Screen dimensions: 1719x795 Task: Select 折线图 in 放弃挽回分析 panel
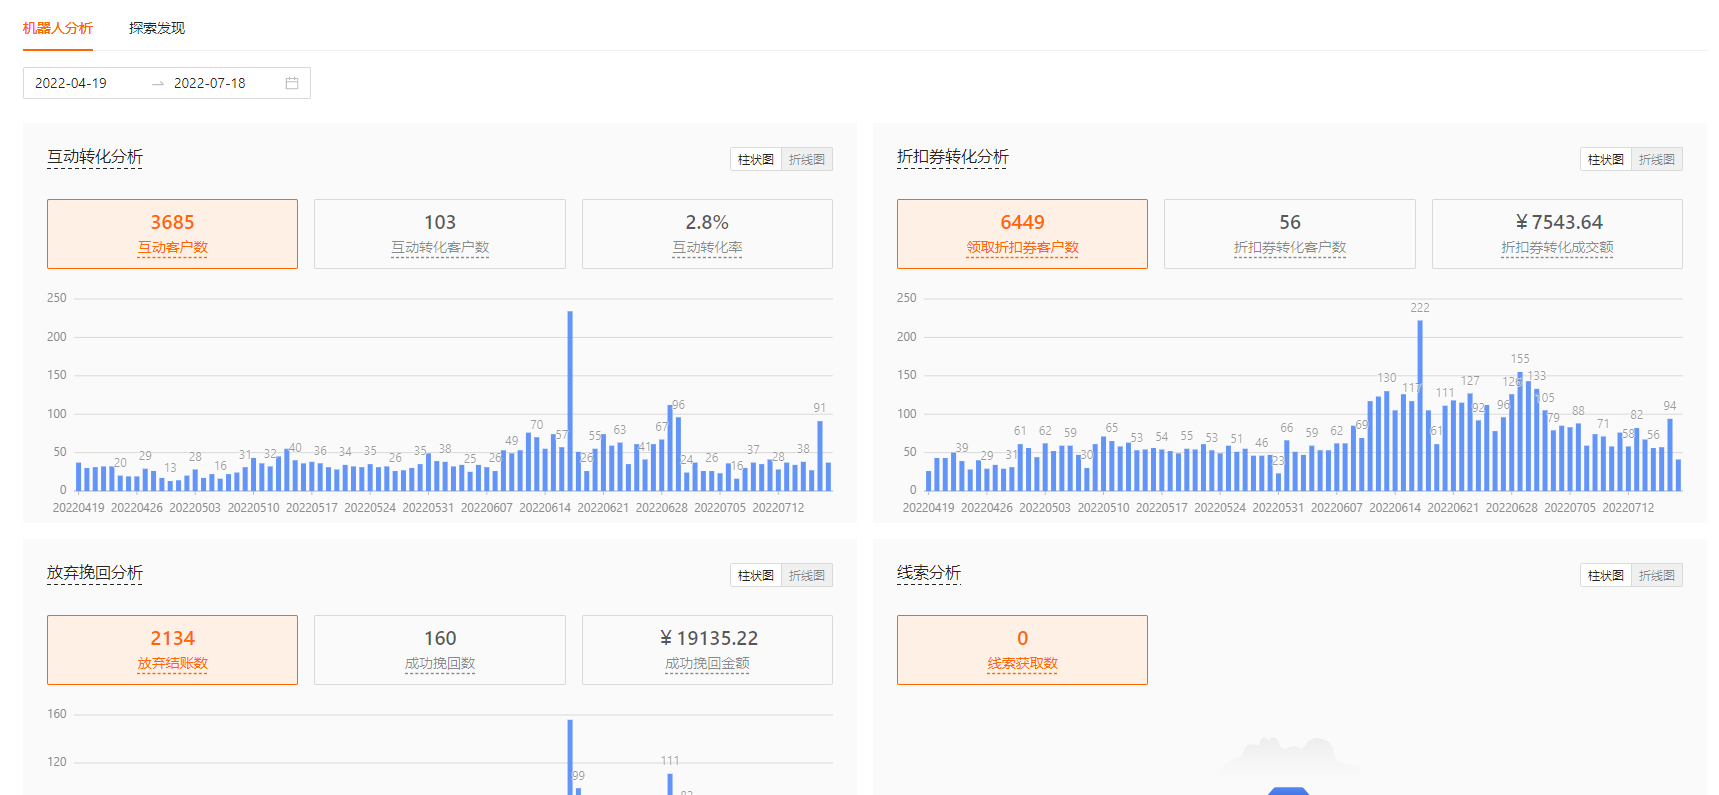807,575
